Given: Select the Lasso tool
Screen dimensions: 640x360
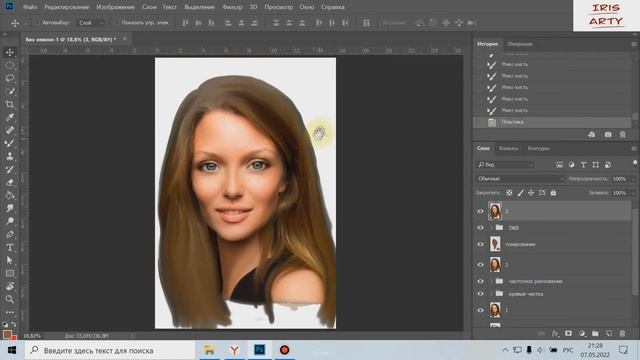Looking at the screenshot, I should (x=10, y=78).
